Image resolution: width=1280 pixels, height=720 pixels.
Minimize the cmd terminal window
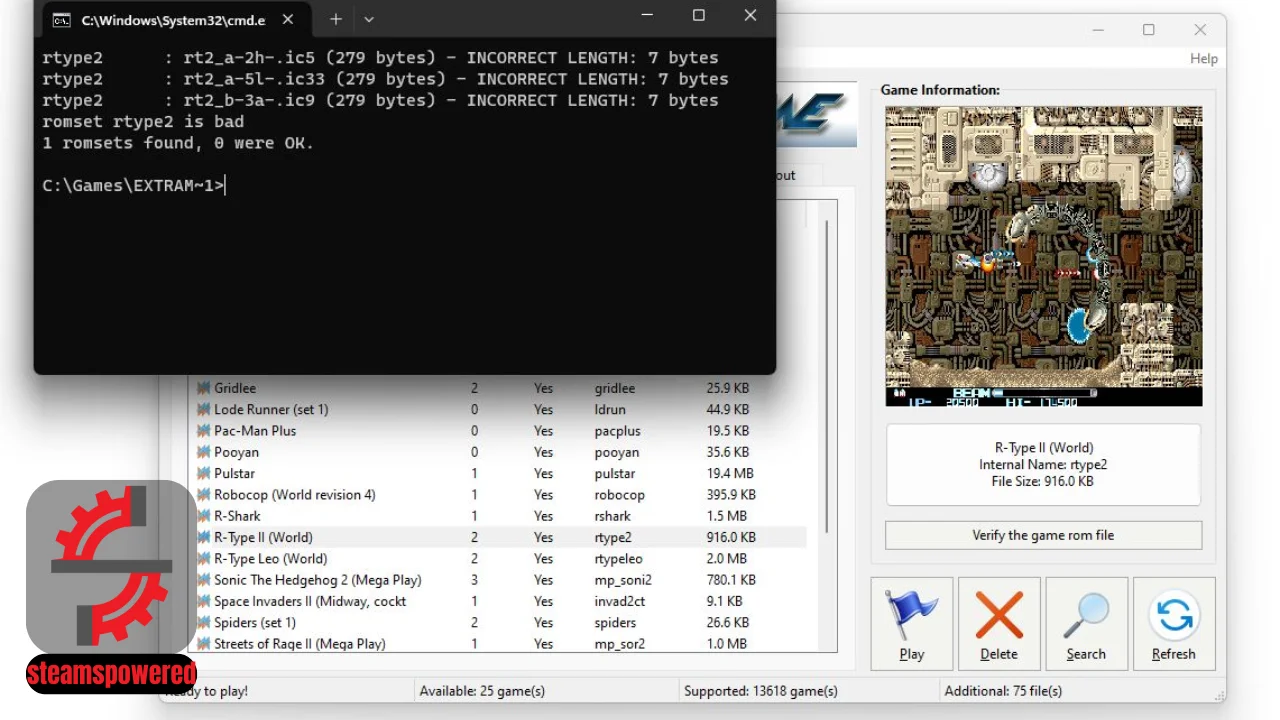648,15
